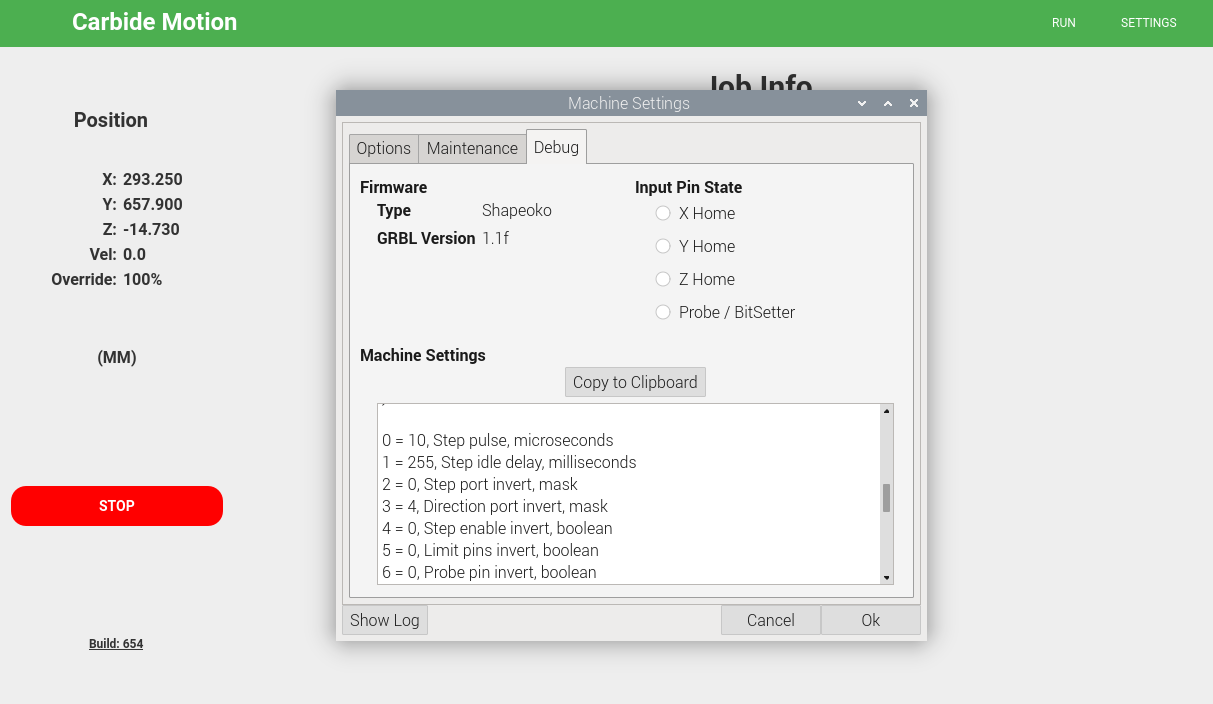Viewport: 1213px width, 704px height.
Task: Close the Machine Settings dialog
Action: tap(913, 104)
